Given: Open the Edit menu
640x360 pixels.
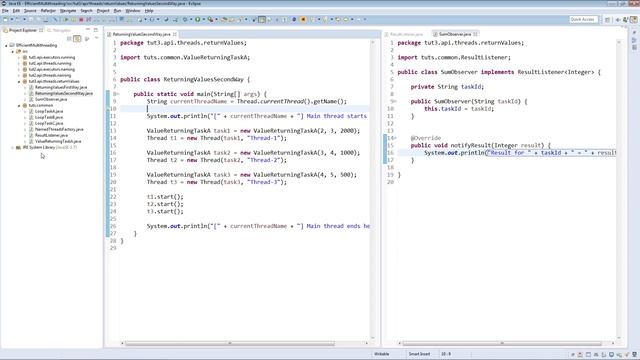Looking at the screenshot, I should (16, 11).
